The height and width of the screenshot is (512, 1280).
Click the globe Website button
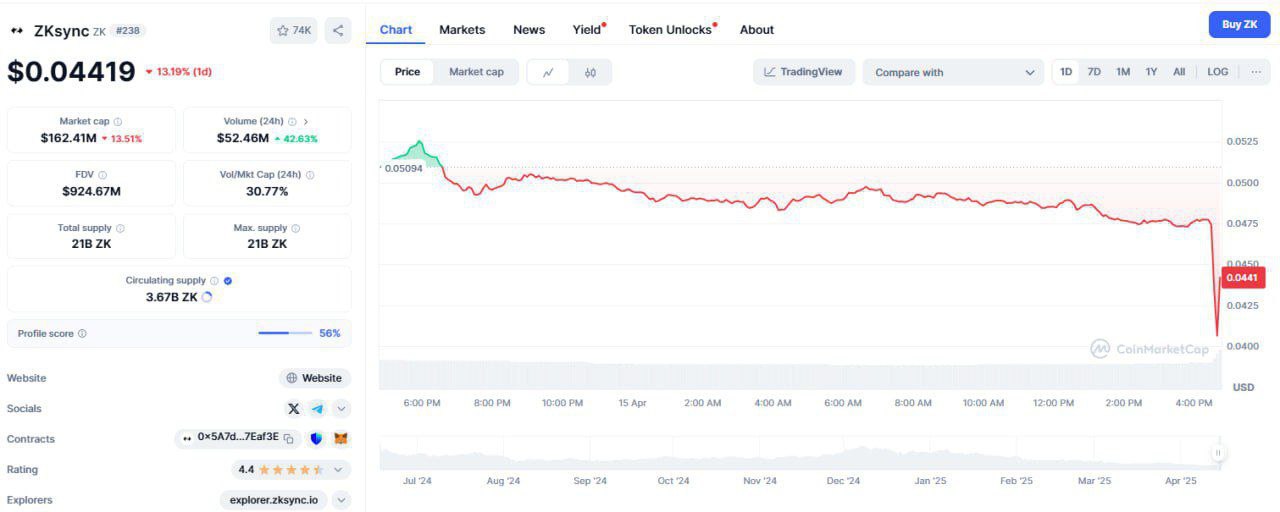314,378
